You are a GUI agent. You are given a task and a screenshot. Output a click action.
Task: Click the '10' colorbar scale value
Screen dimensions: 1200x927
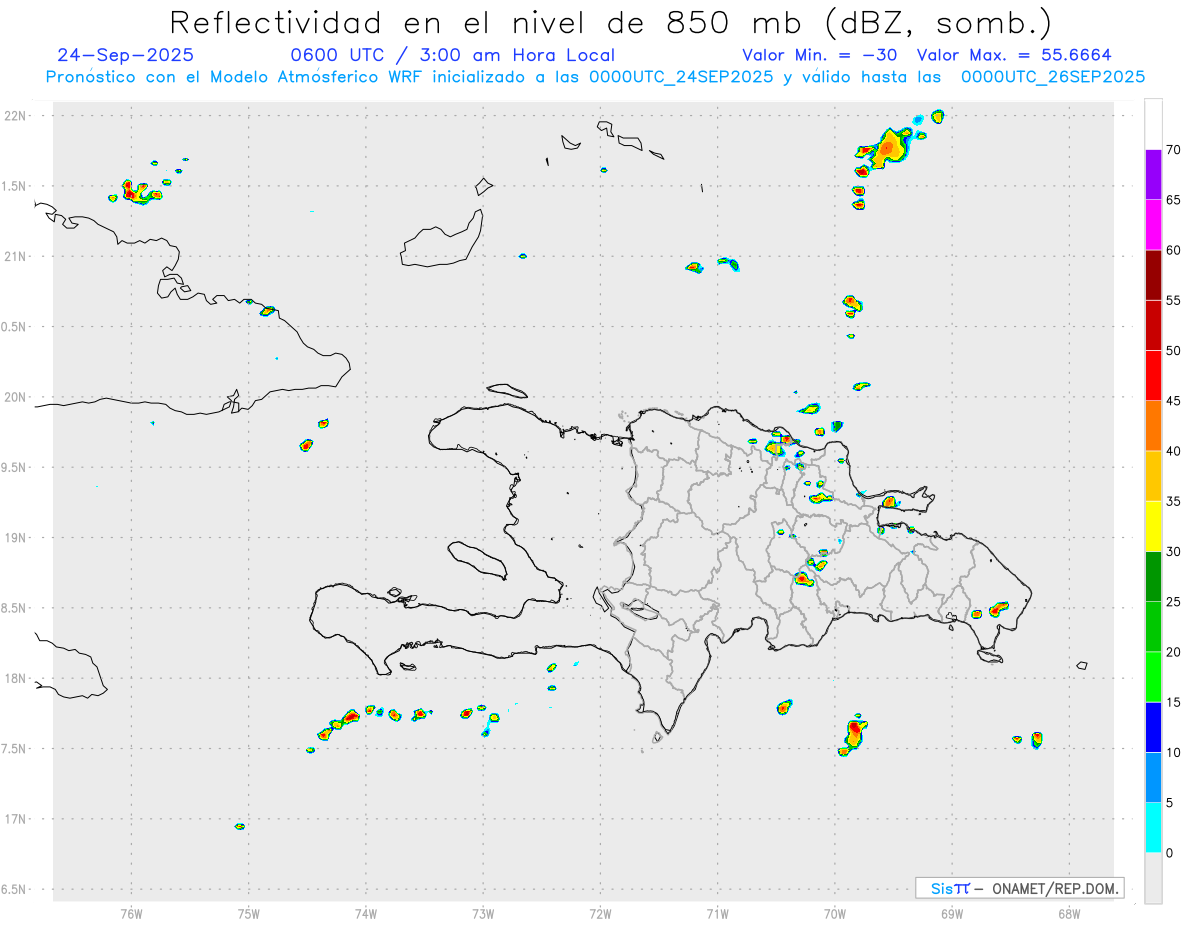[x=1174, y=752]
